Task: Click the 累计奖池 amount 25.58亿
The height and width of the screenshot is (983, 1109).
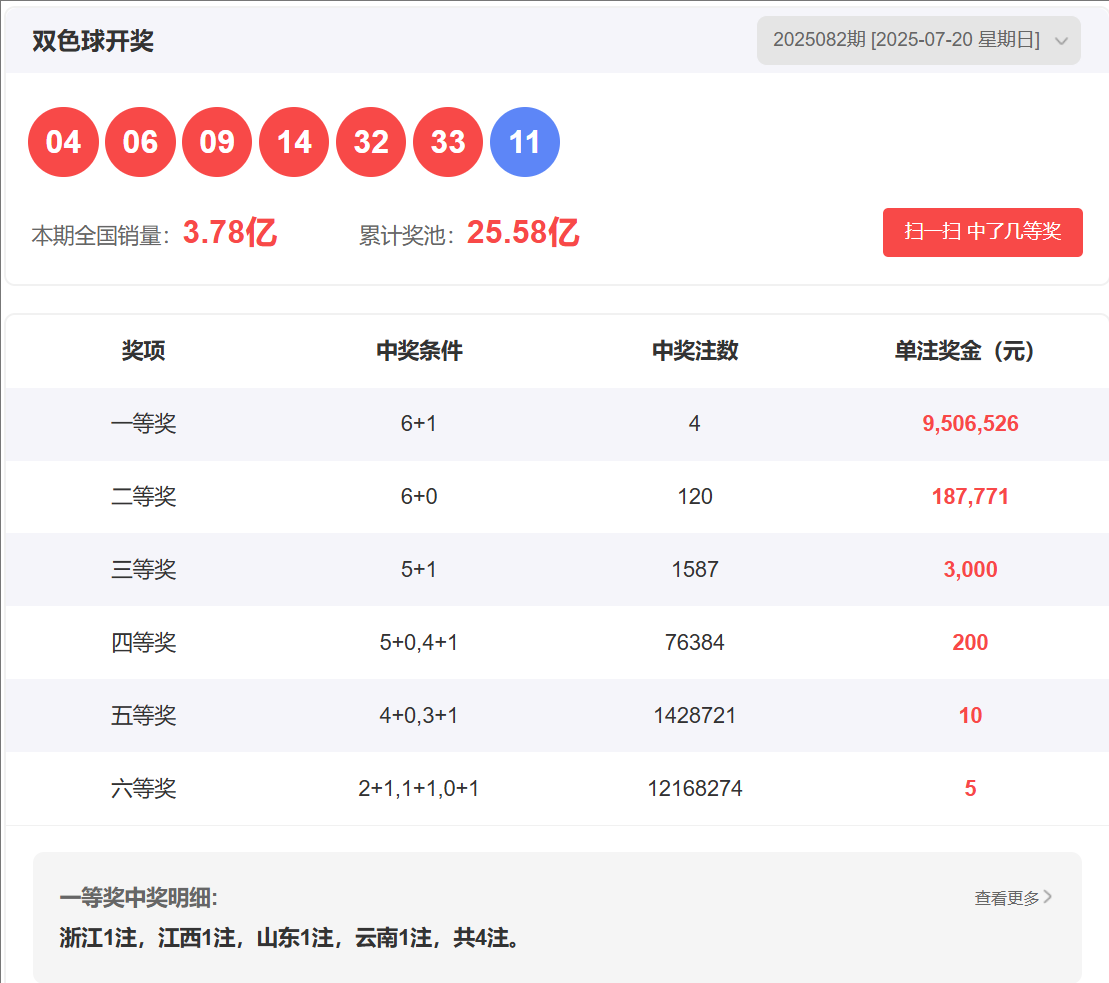Action: click(523, 233)
